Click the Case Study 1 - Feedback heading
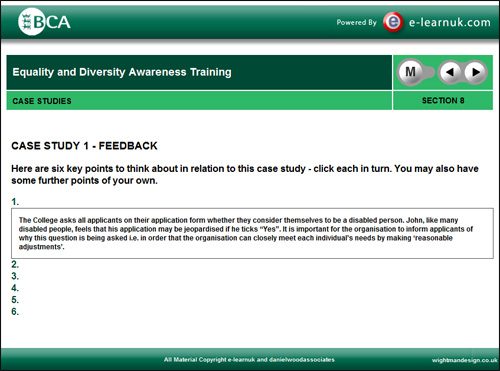Image resolution: width=500 pixels, height=371 pixels. pyautogui.click(x=84, y=146)
